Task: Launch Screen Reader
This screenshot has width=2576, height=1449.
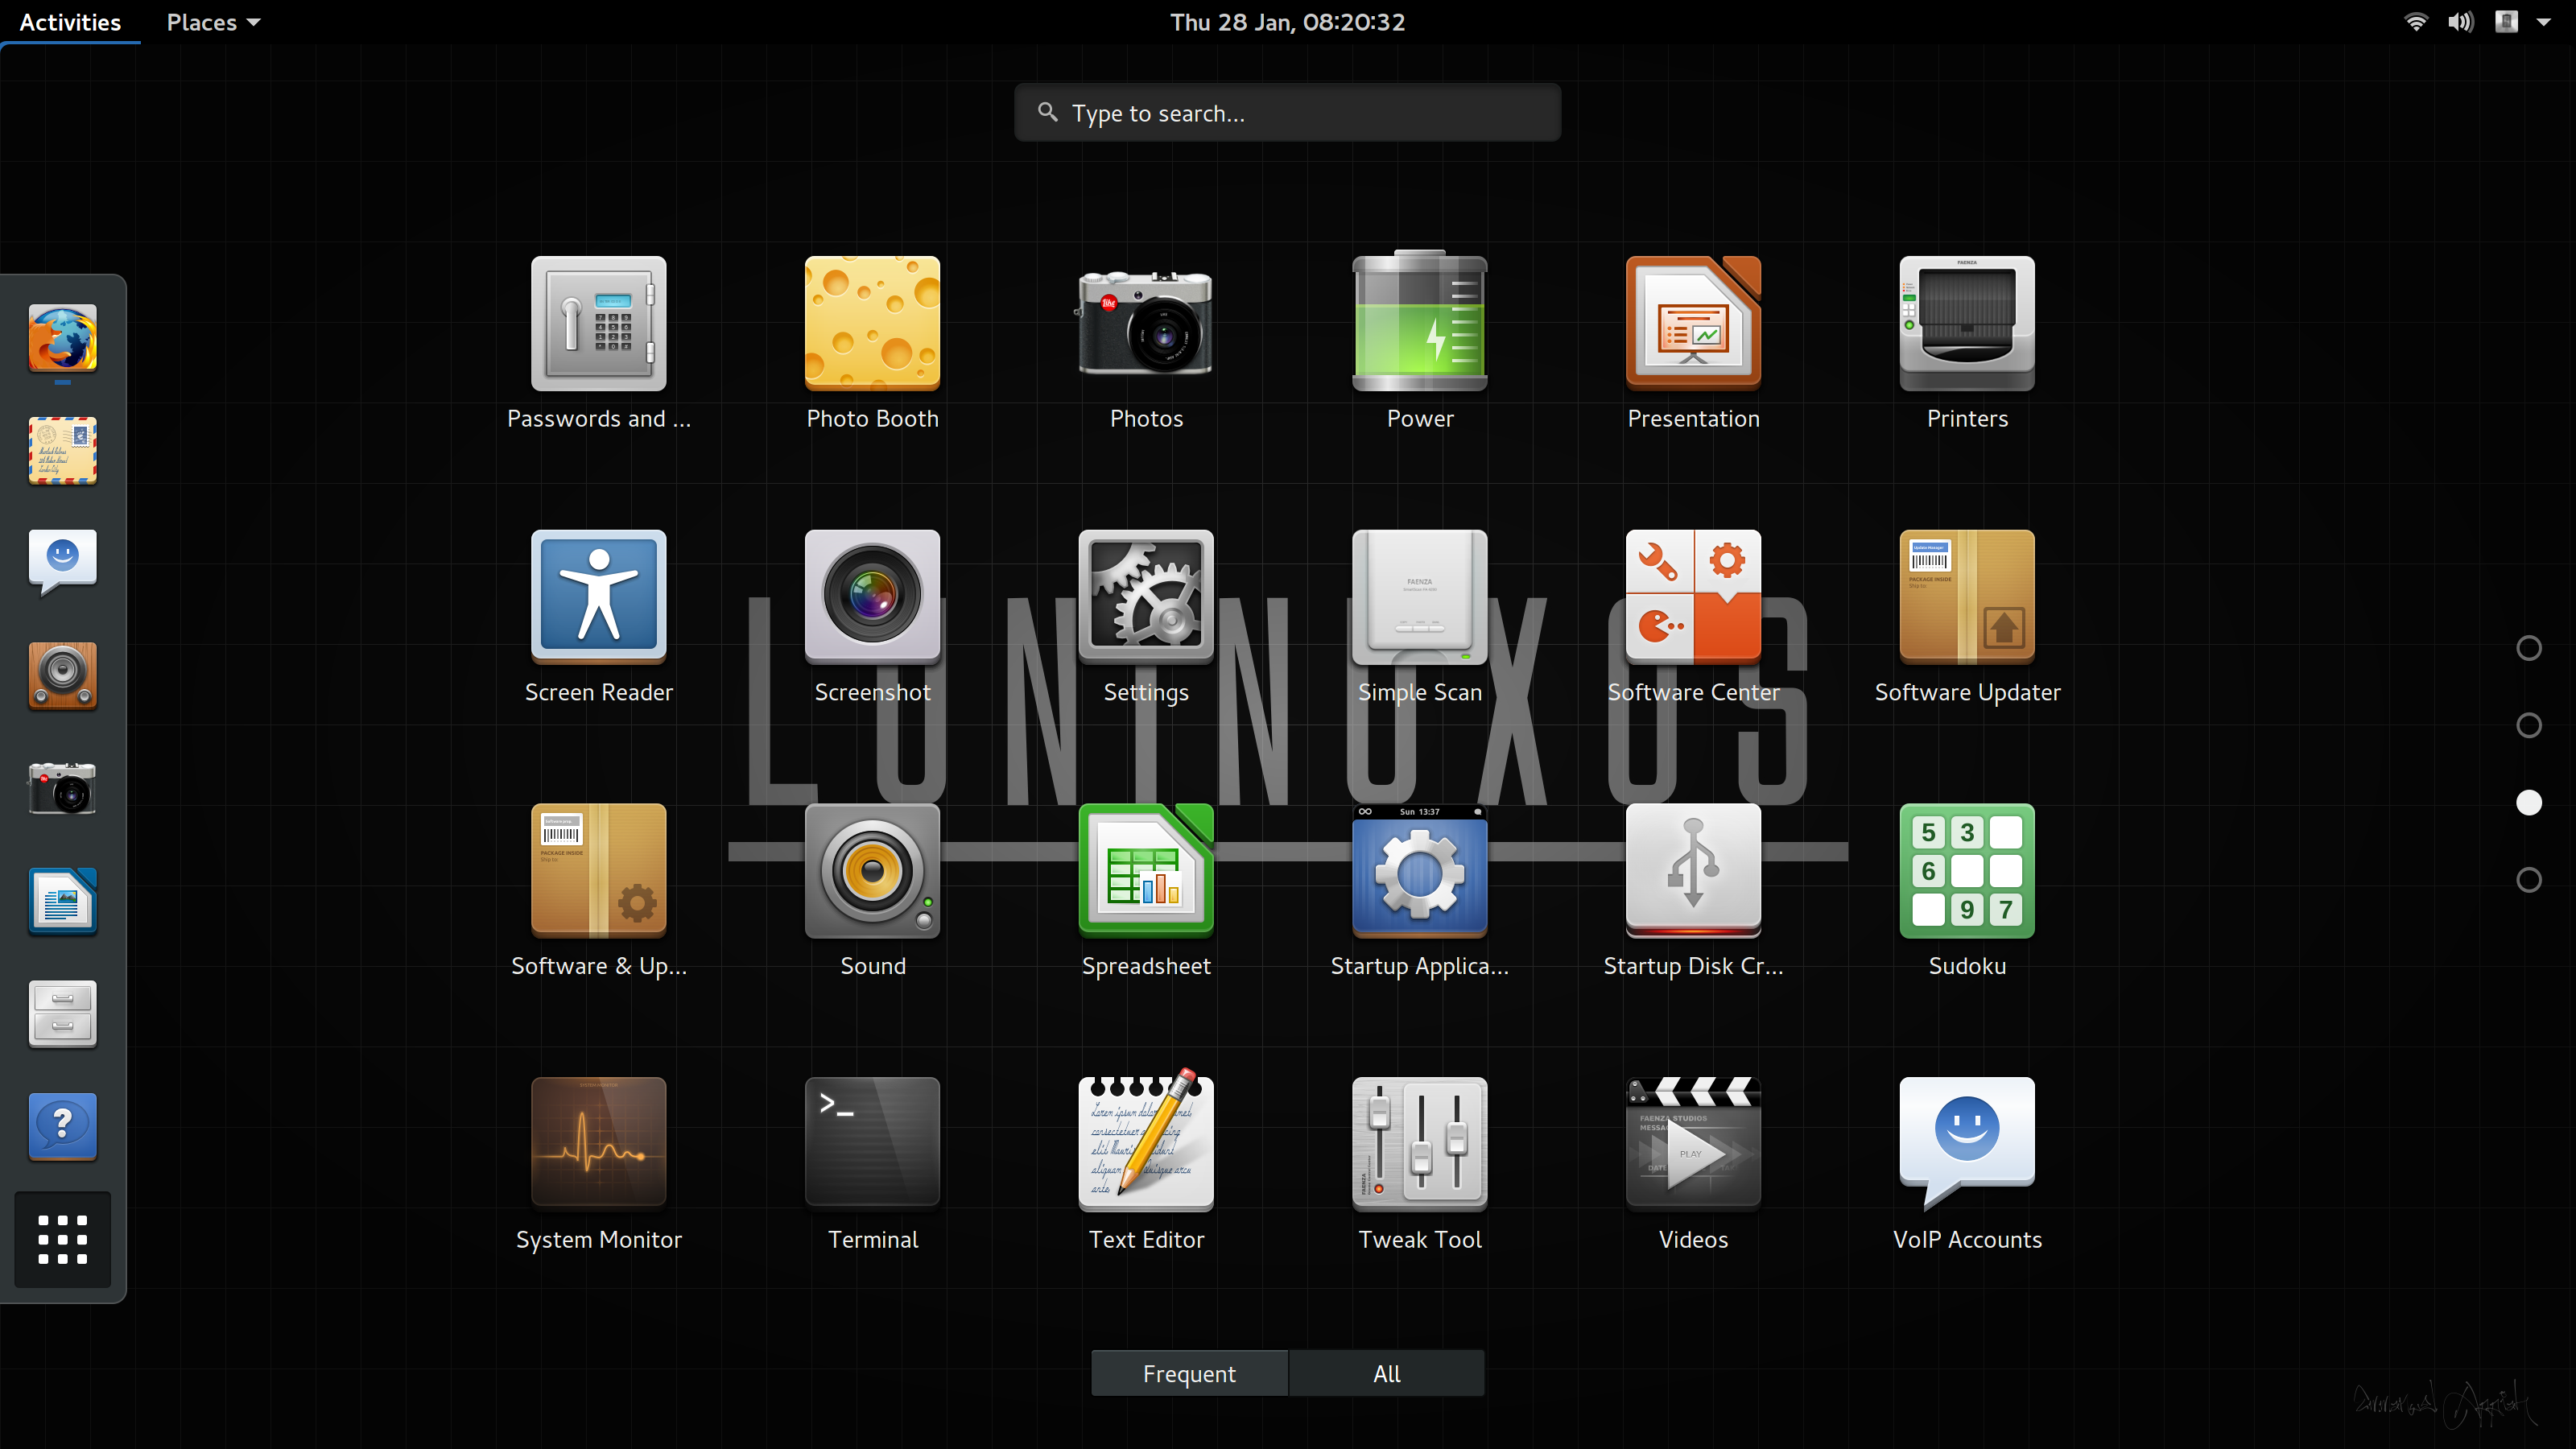Action: (x=598, y=617)
